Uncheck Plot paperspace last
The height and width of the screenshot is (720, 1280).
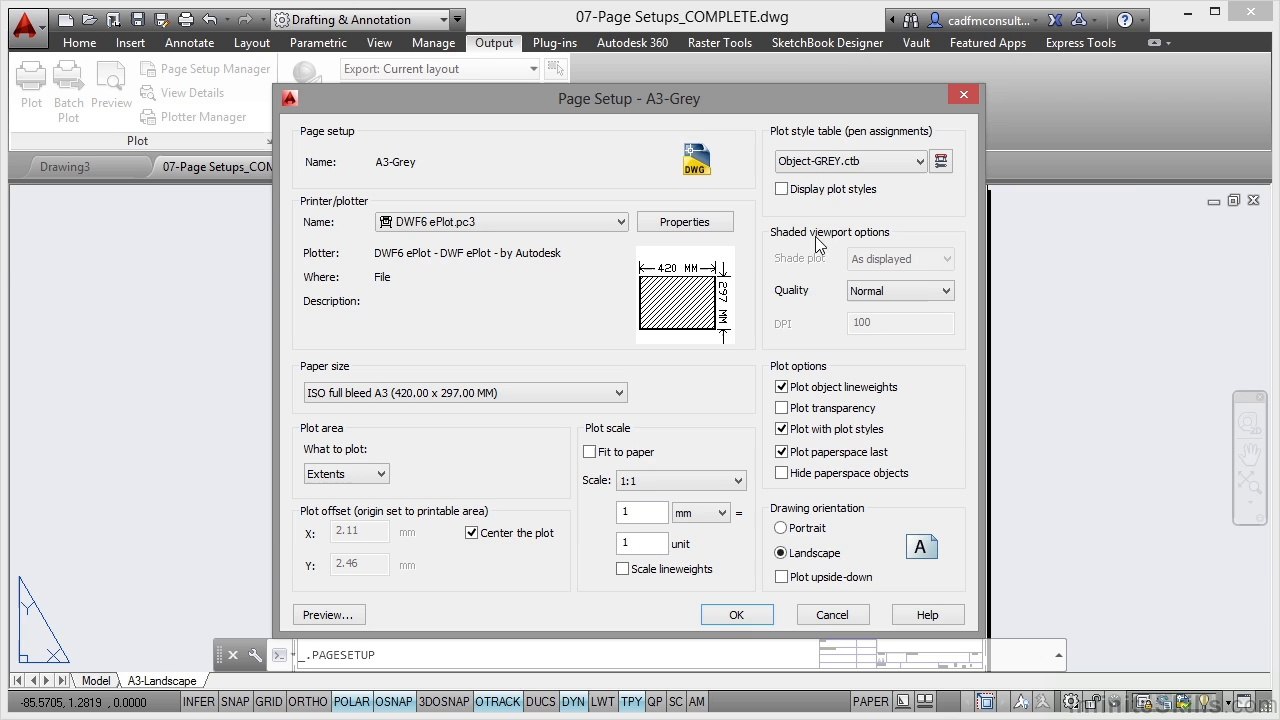point(782,452)
